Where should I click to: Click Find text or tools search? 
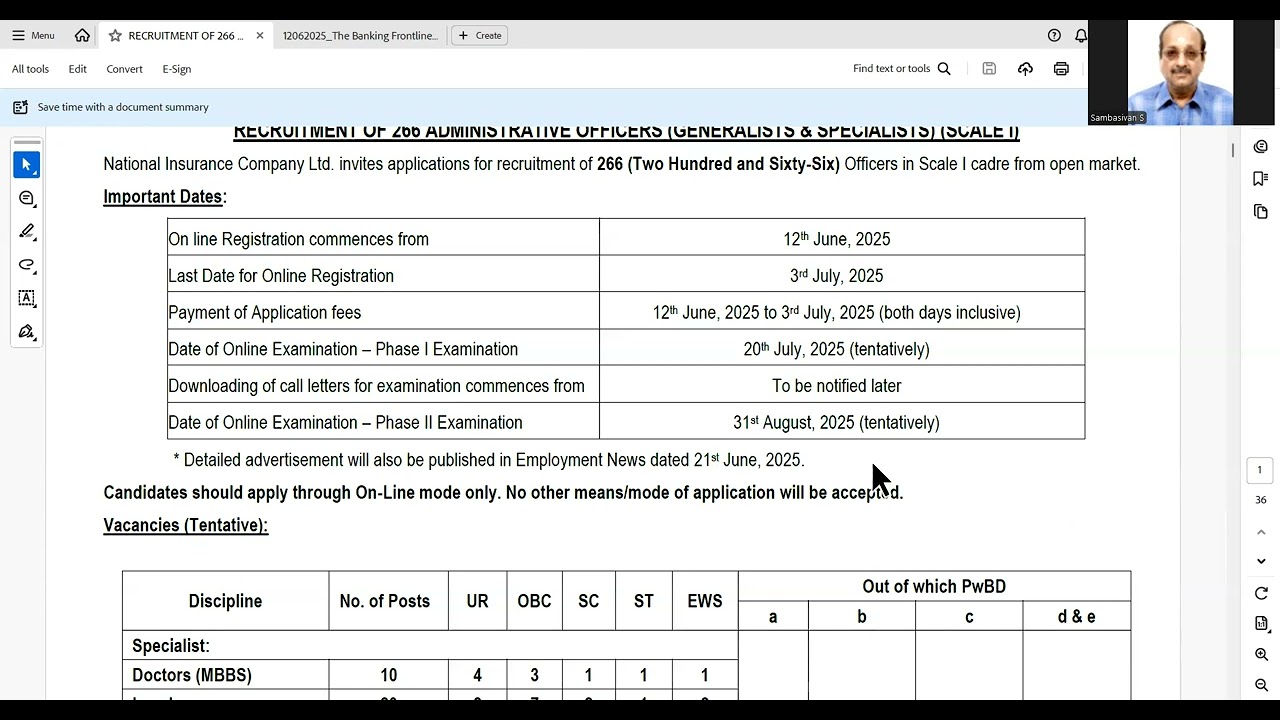pos(902,69)
